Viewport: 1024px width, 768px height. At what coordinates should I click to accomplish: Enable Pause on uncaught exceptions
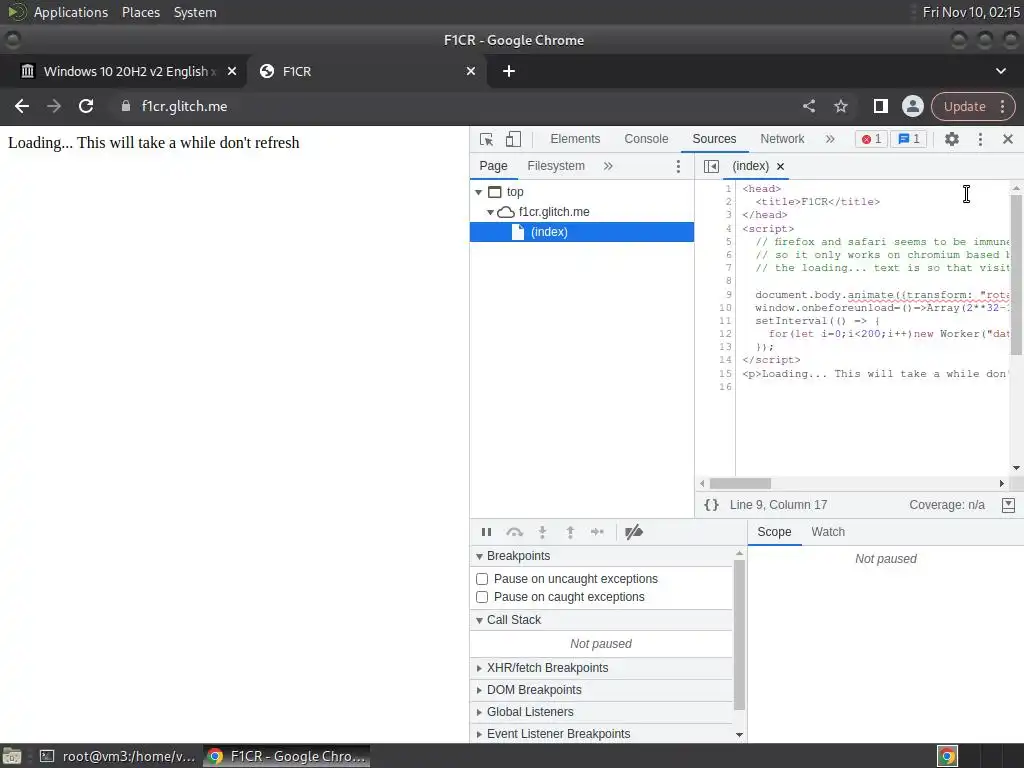(x=482, y=579)
